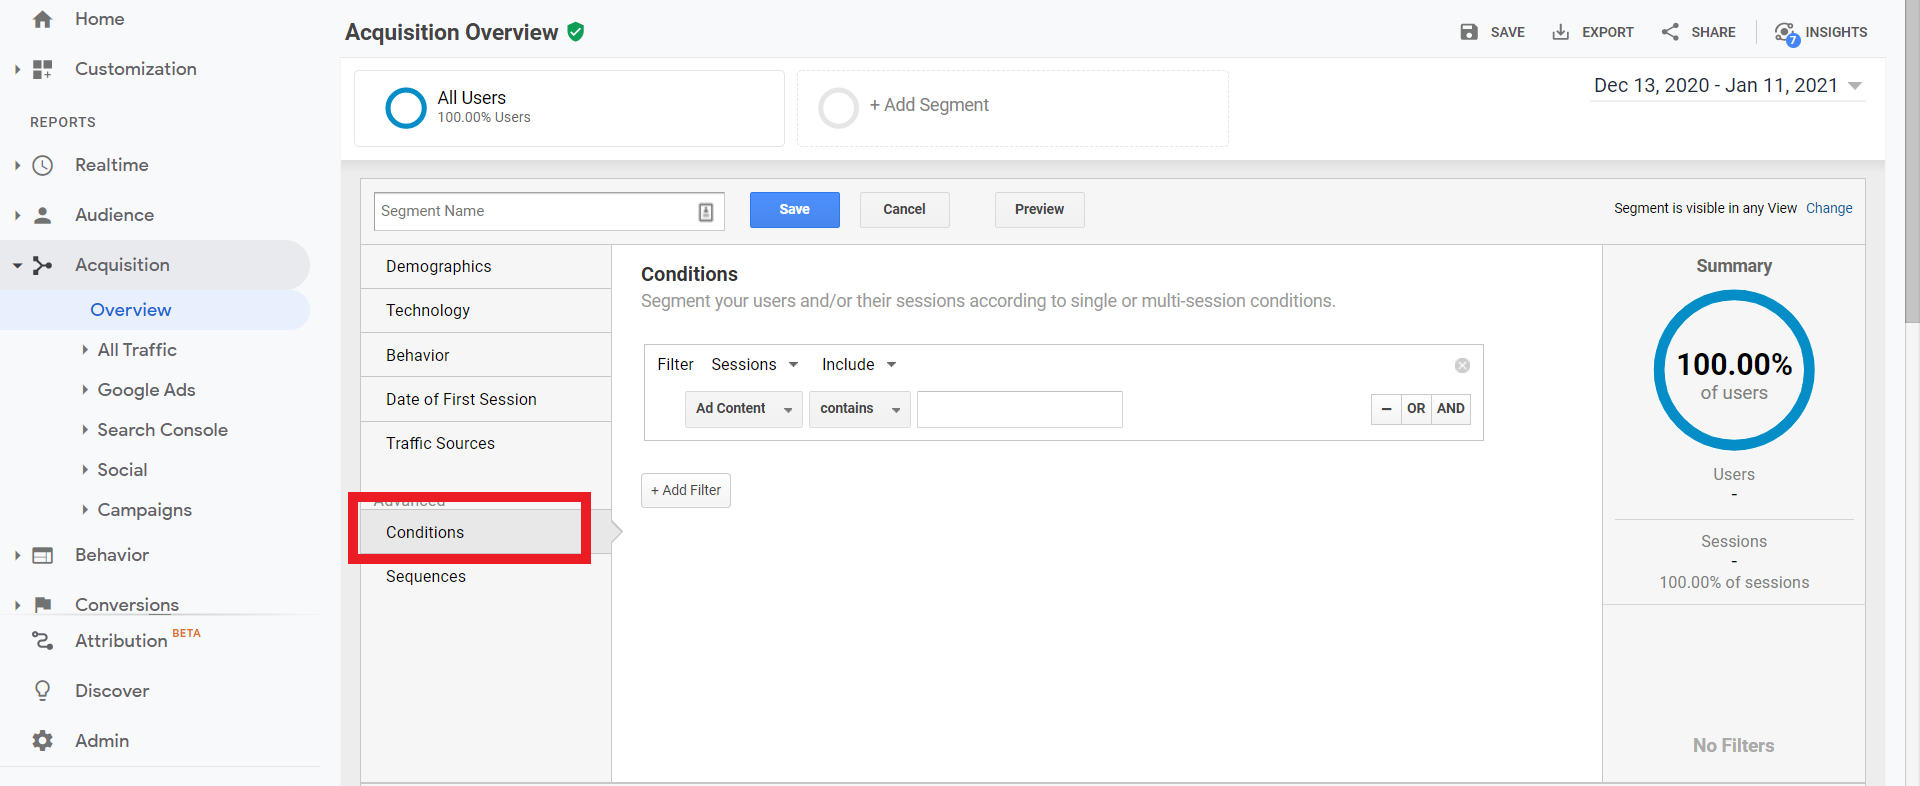Click the Export download icon
Screen dimensions: 1920x786
coord(1560,32)
